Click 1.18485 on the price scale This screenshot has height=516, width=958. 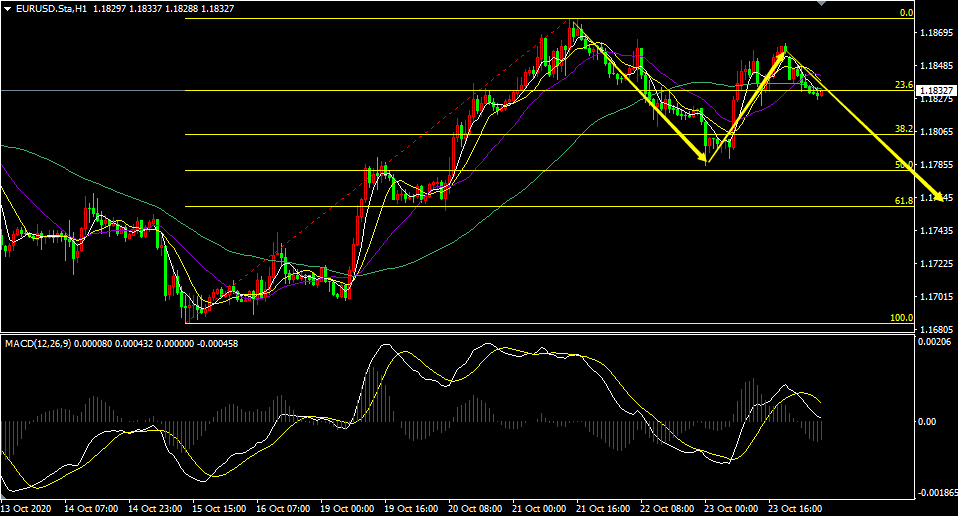click(x=937, y=65)
